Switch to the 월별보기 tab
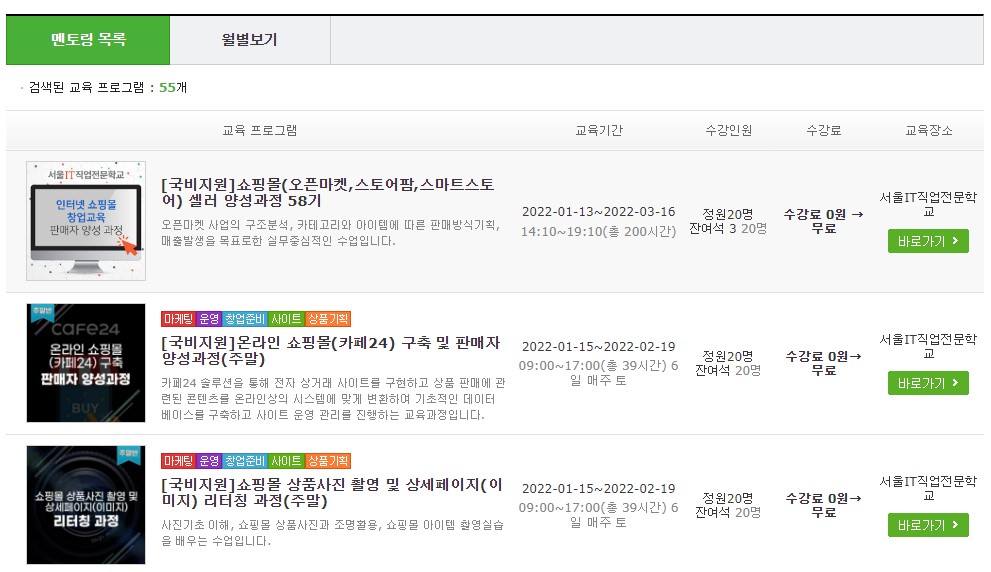 coord(250,40)
